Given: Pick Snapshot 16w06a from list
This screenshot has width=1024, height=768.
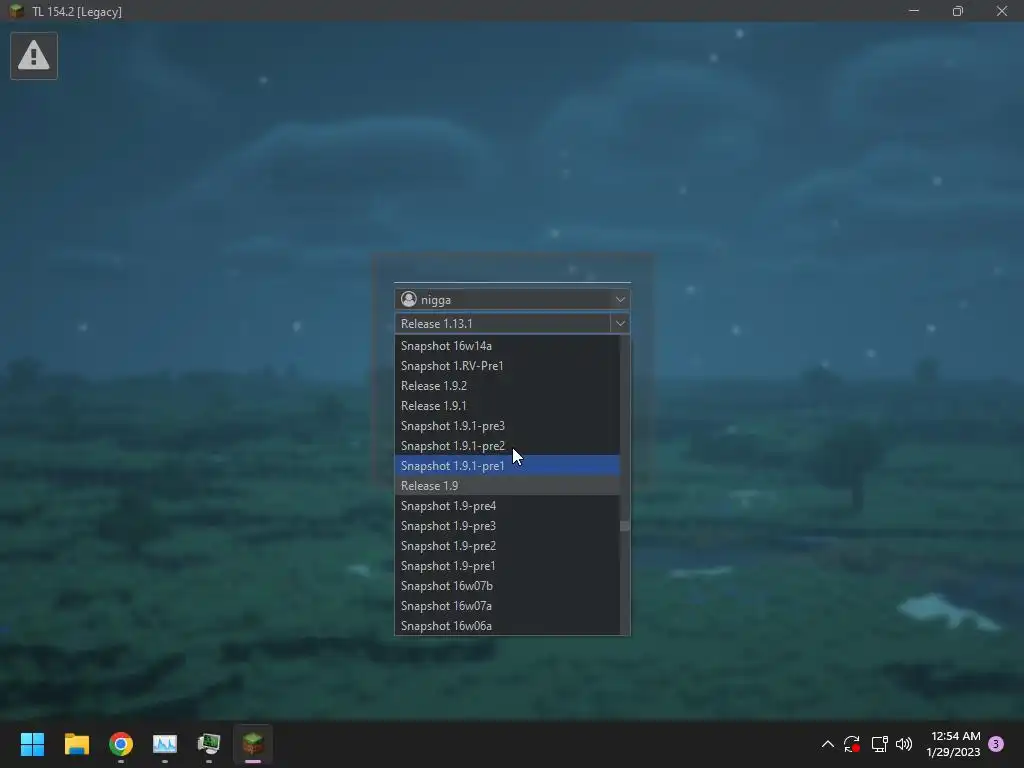Looking at the screenshot, I should coord(507,626).
